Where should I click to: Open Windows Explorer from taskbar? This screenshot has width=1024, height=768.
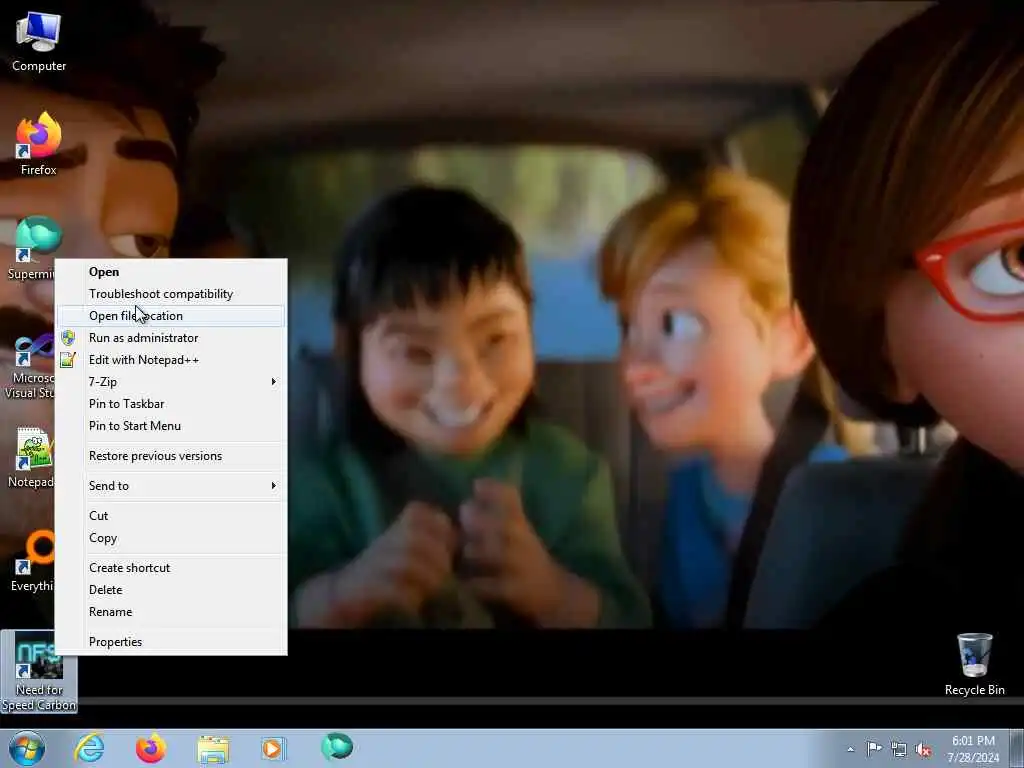point(213,748)
